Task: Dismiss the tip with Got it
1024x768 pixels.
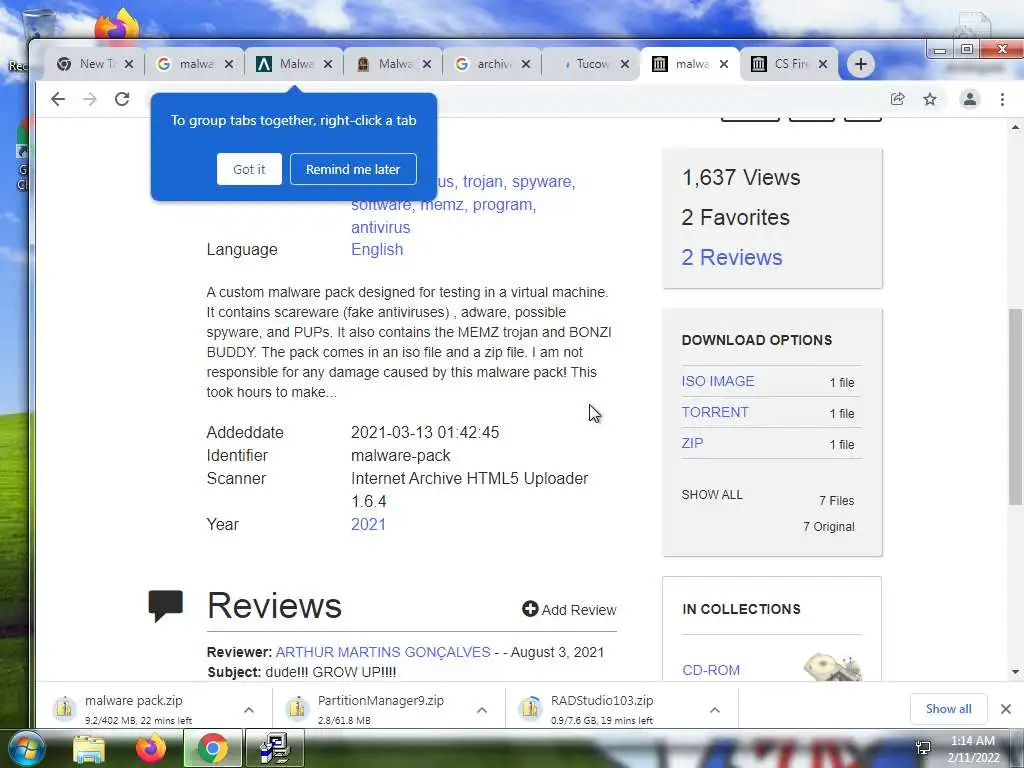Action: [x=249, y=169]
